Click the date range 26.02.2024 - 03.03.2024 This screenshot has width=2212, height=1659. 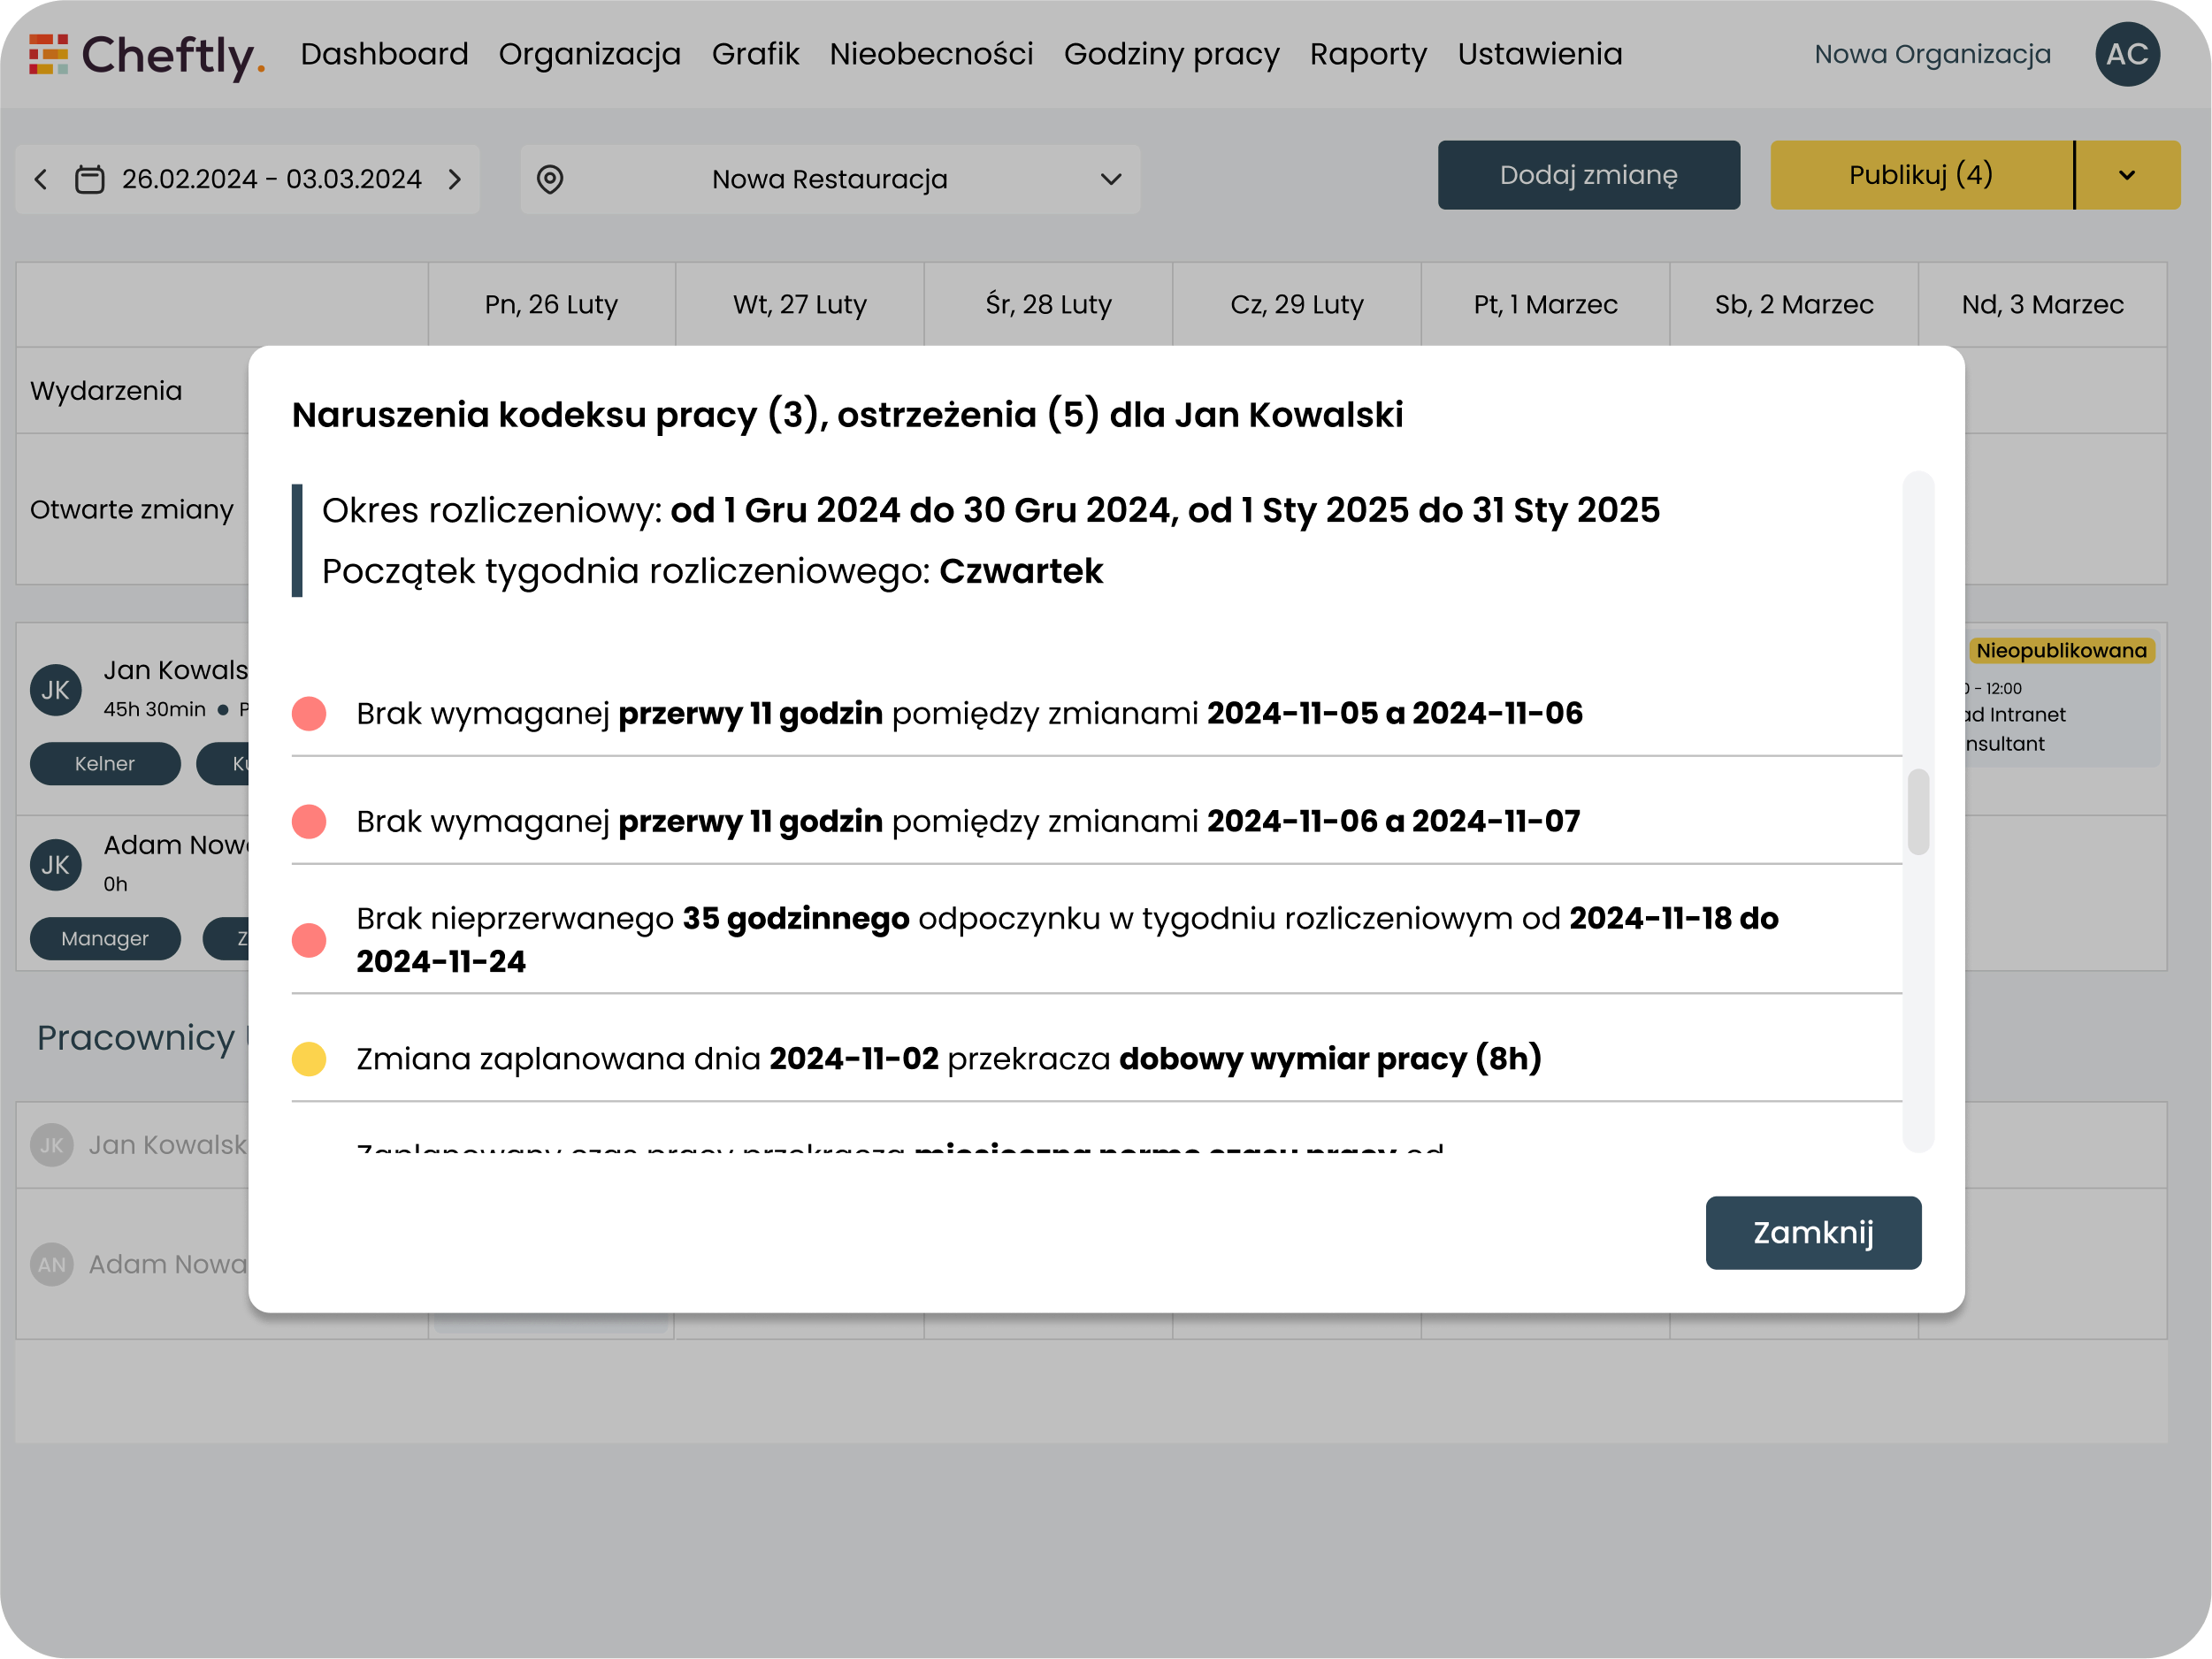272,179
